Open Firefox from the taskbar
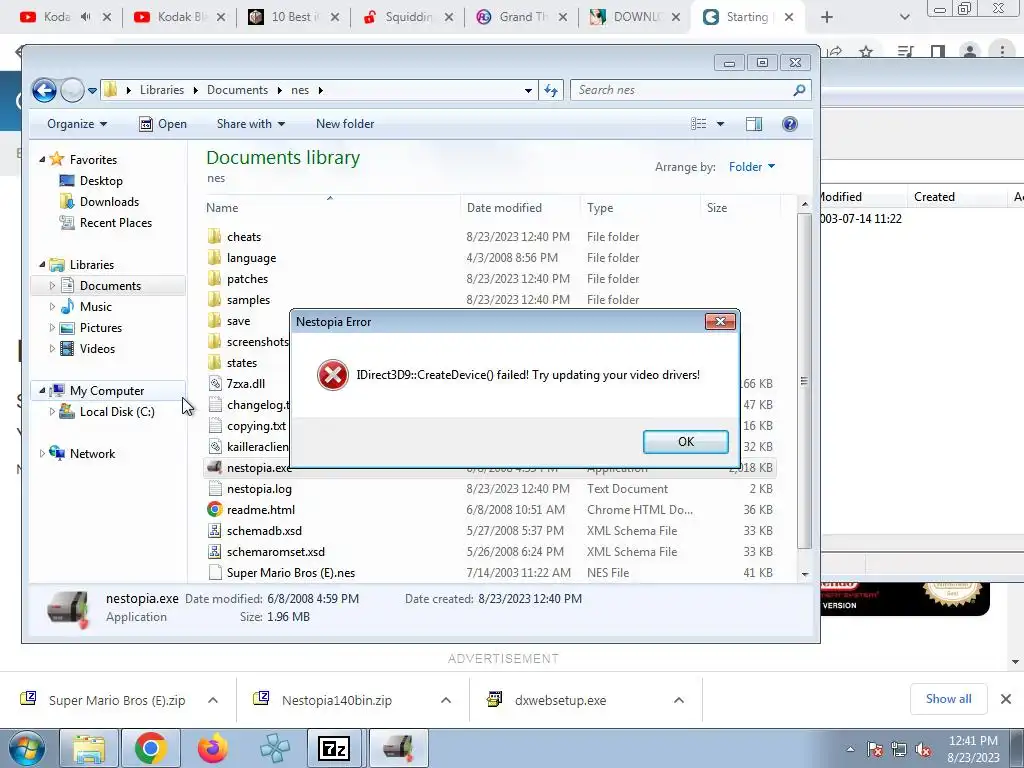Viewport: 1024px width, 768px height. pyautogui.click(x=212, y=748)
